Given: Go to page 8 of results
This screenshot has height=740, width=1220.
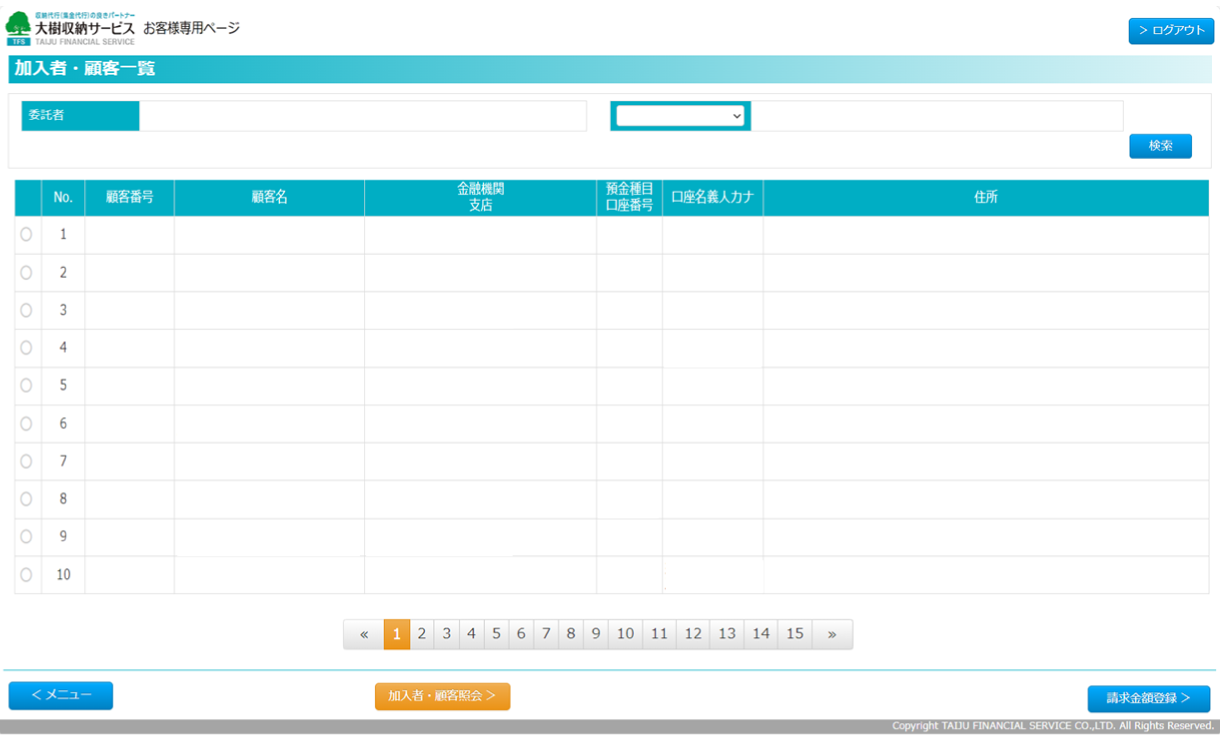Looking at the screenshot, I should (571, 634).
